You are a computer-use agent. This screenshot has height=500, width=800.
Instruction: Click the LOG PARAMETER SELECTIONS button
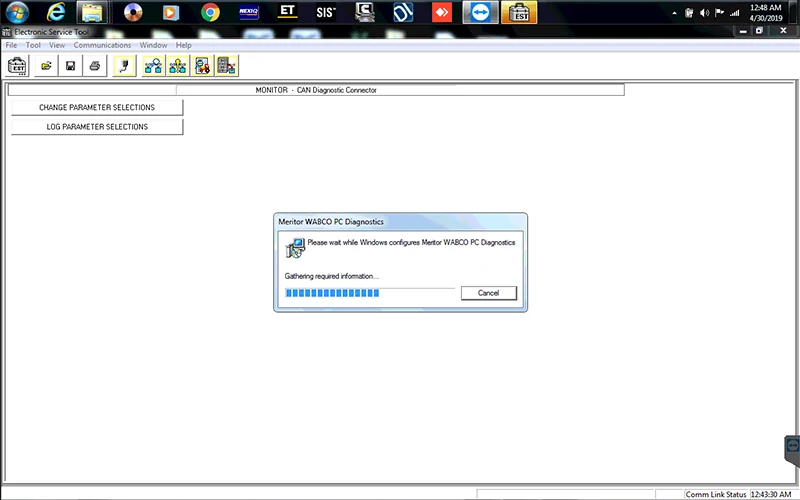(97, 127)
